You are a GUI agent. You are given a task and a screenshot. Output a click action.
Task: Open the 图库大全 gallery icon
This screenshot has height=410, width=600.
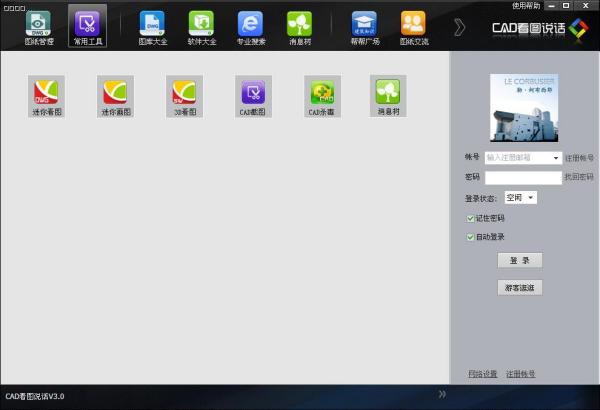151,26
